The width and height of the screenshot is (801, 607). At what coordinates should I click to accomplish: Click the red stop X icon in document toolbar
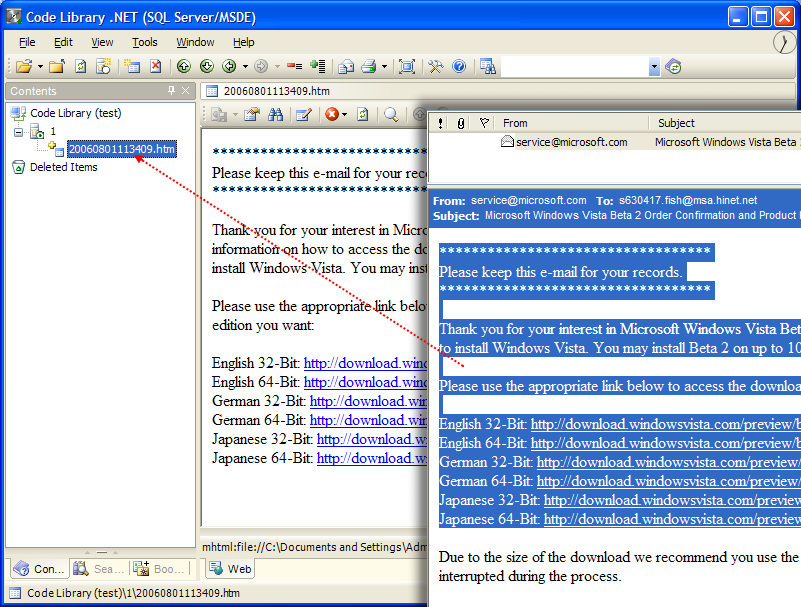click(x=332, y=114)
